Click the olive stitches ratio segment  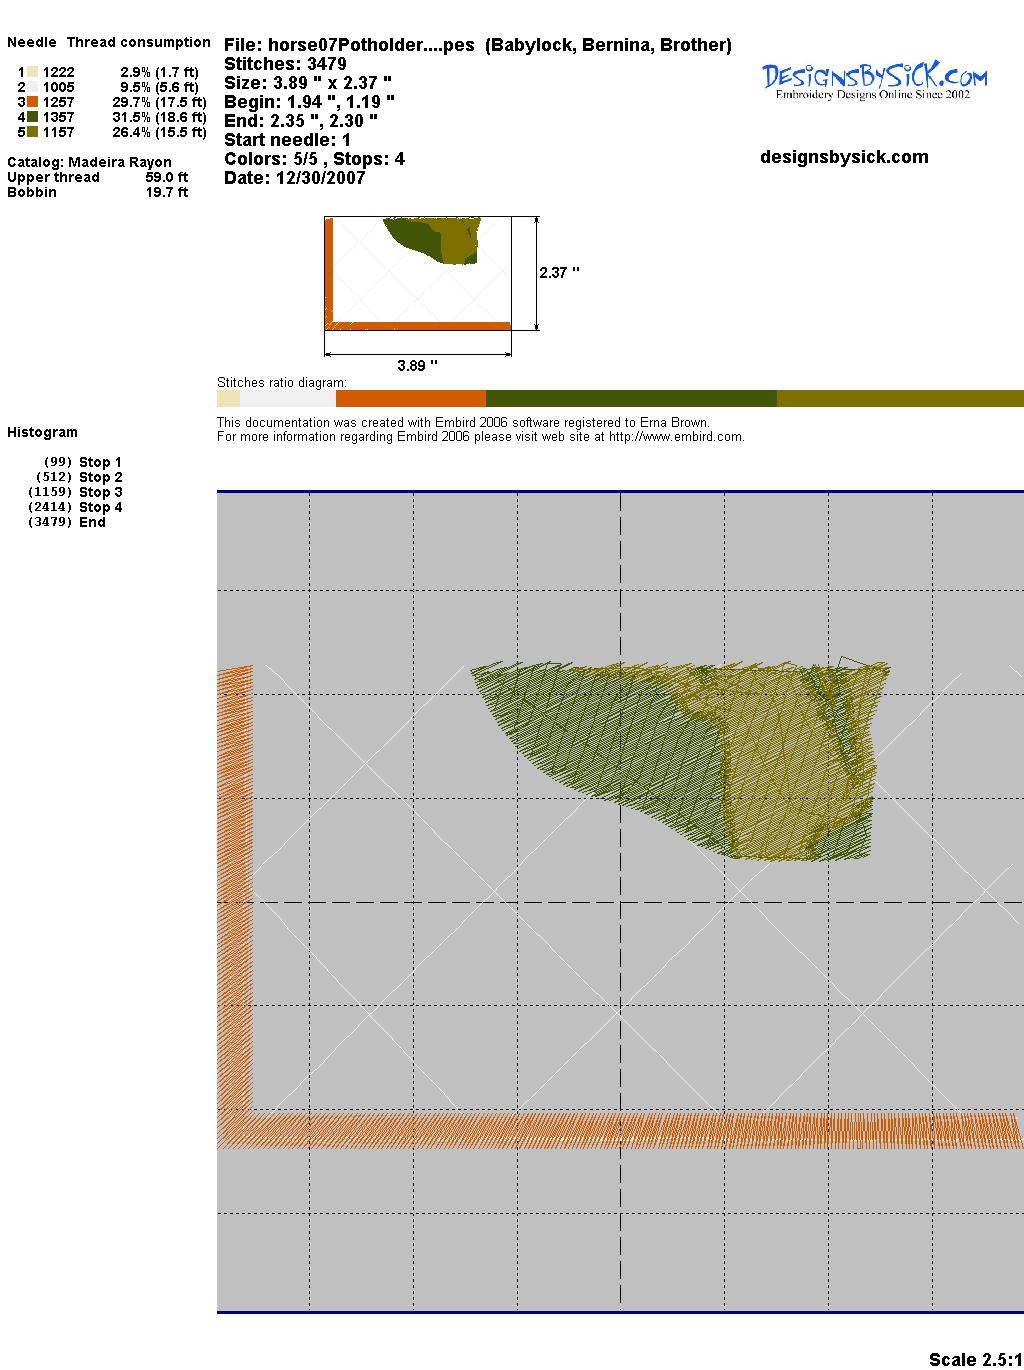pos(900,399)
